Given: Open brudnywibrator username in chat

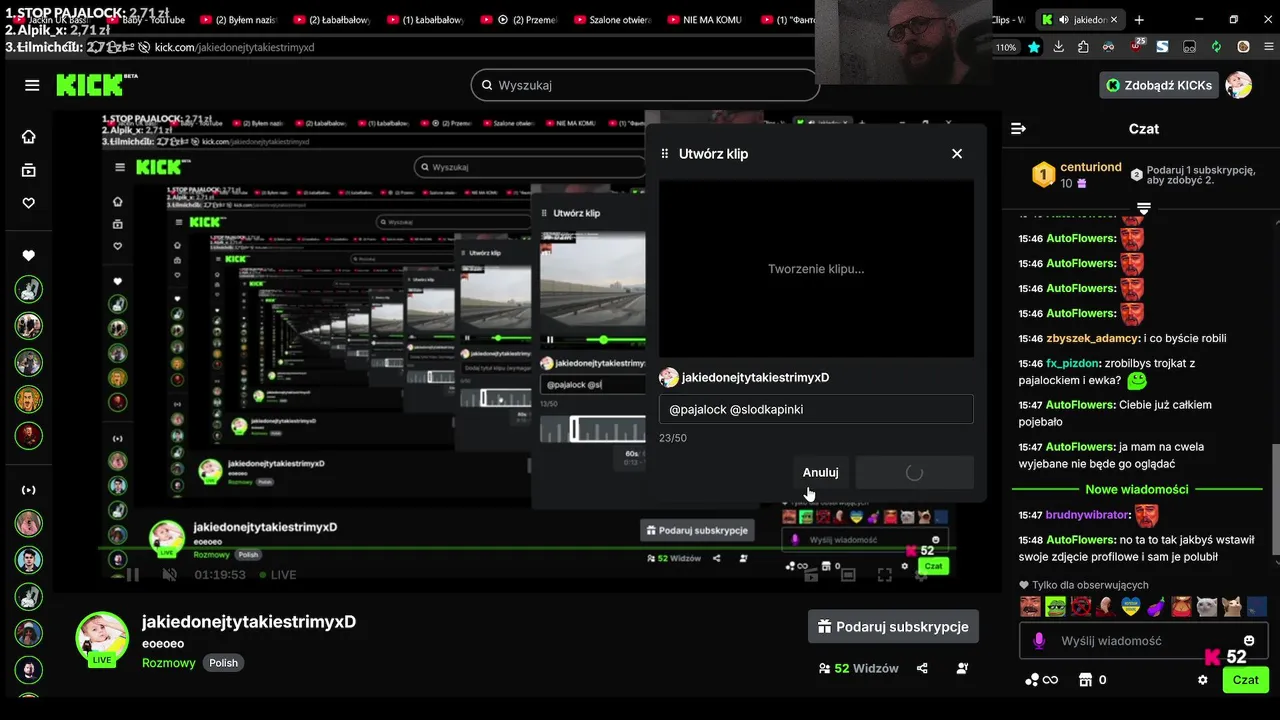Looking at the screenshot, I should click(1088, 515).
